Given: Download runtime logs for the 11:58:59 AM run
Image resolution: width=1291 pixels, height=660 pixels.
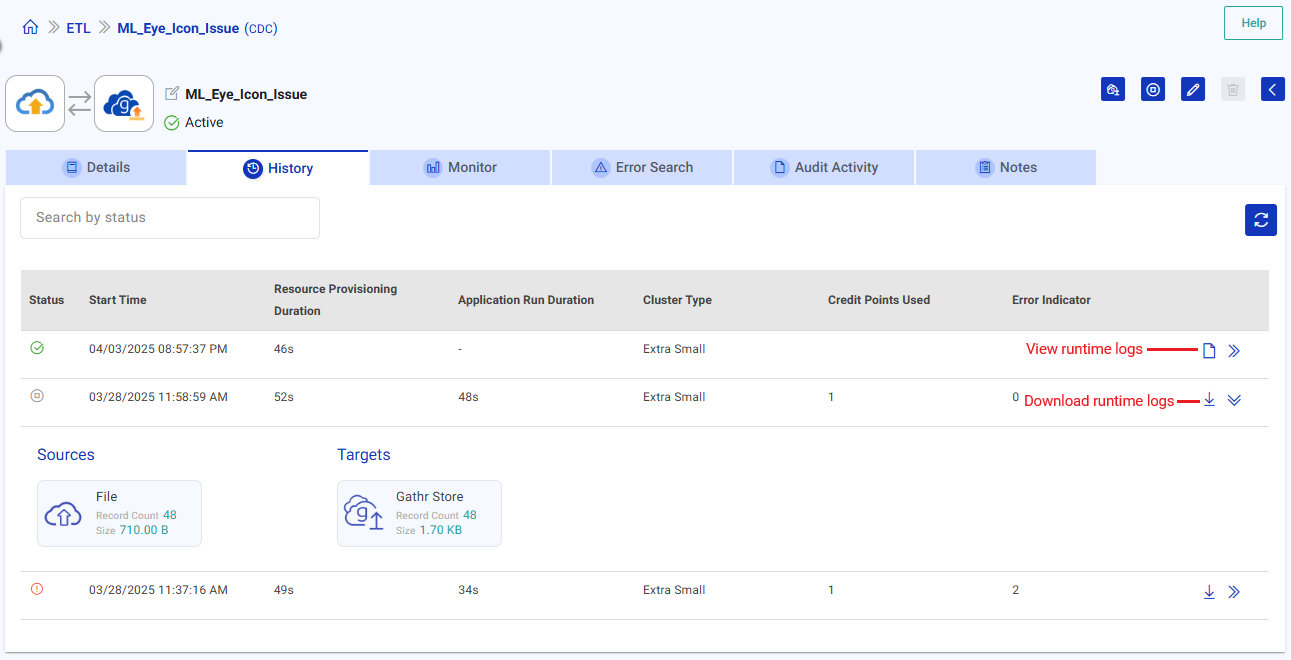Looking at the screenshot, I should click(1209, 400).
